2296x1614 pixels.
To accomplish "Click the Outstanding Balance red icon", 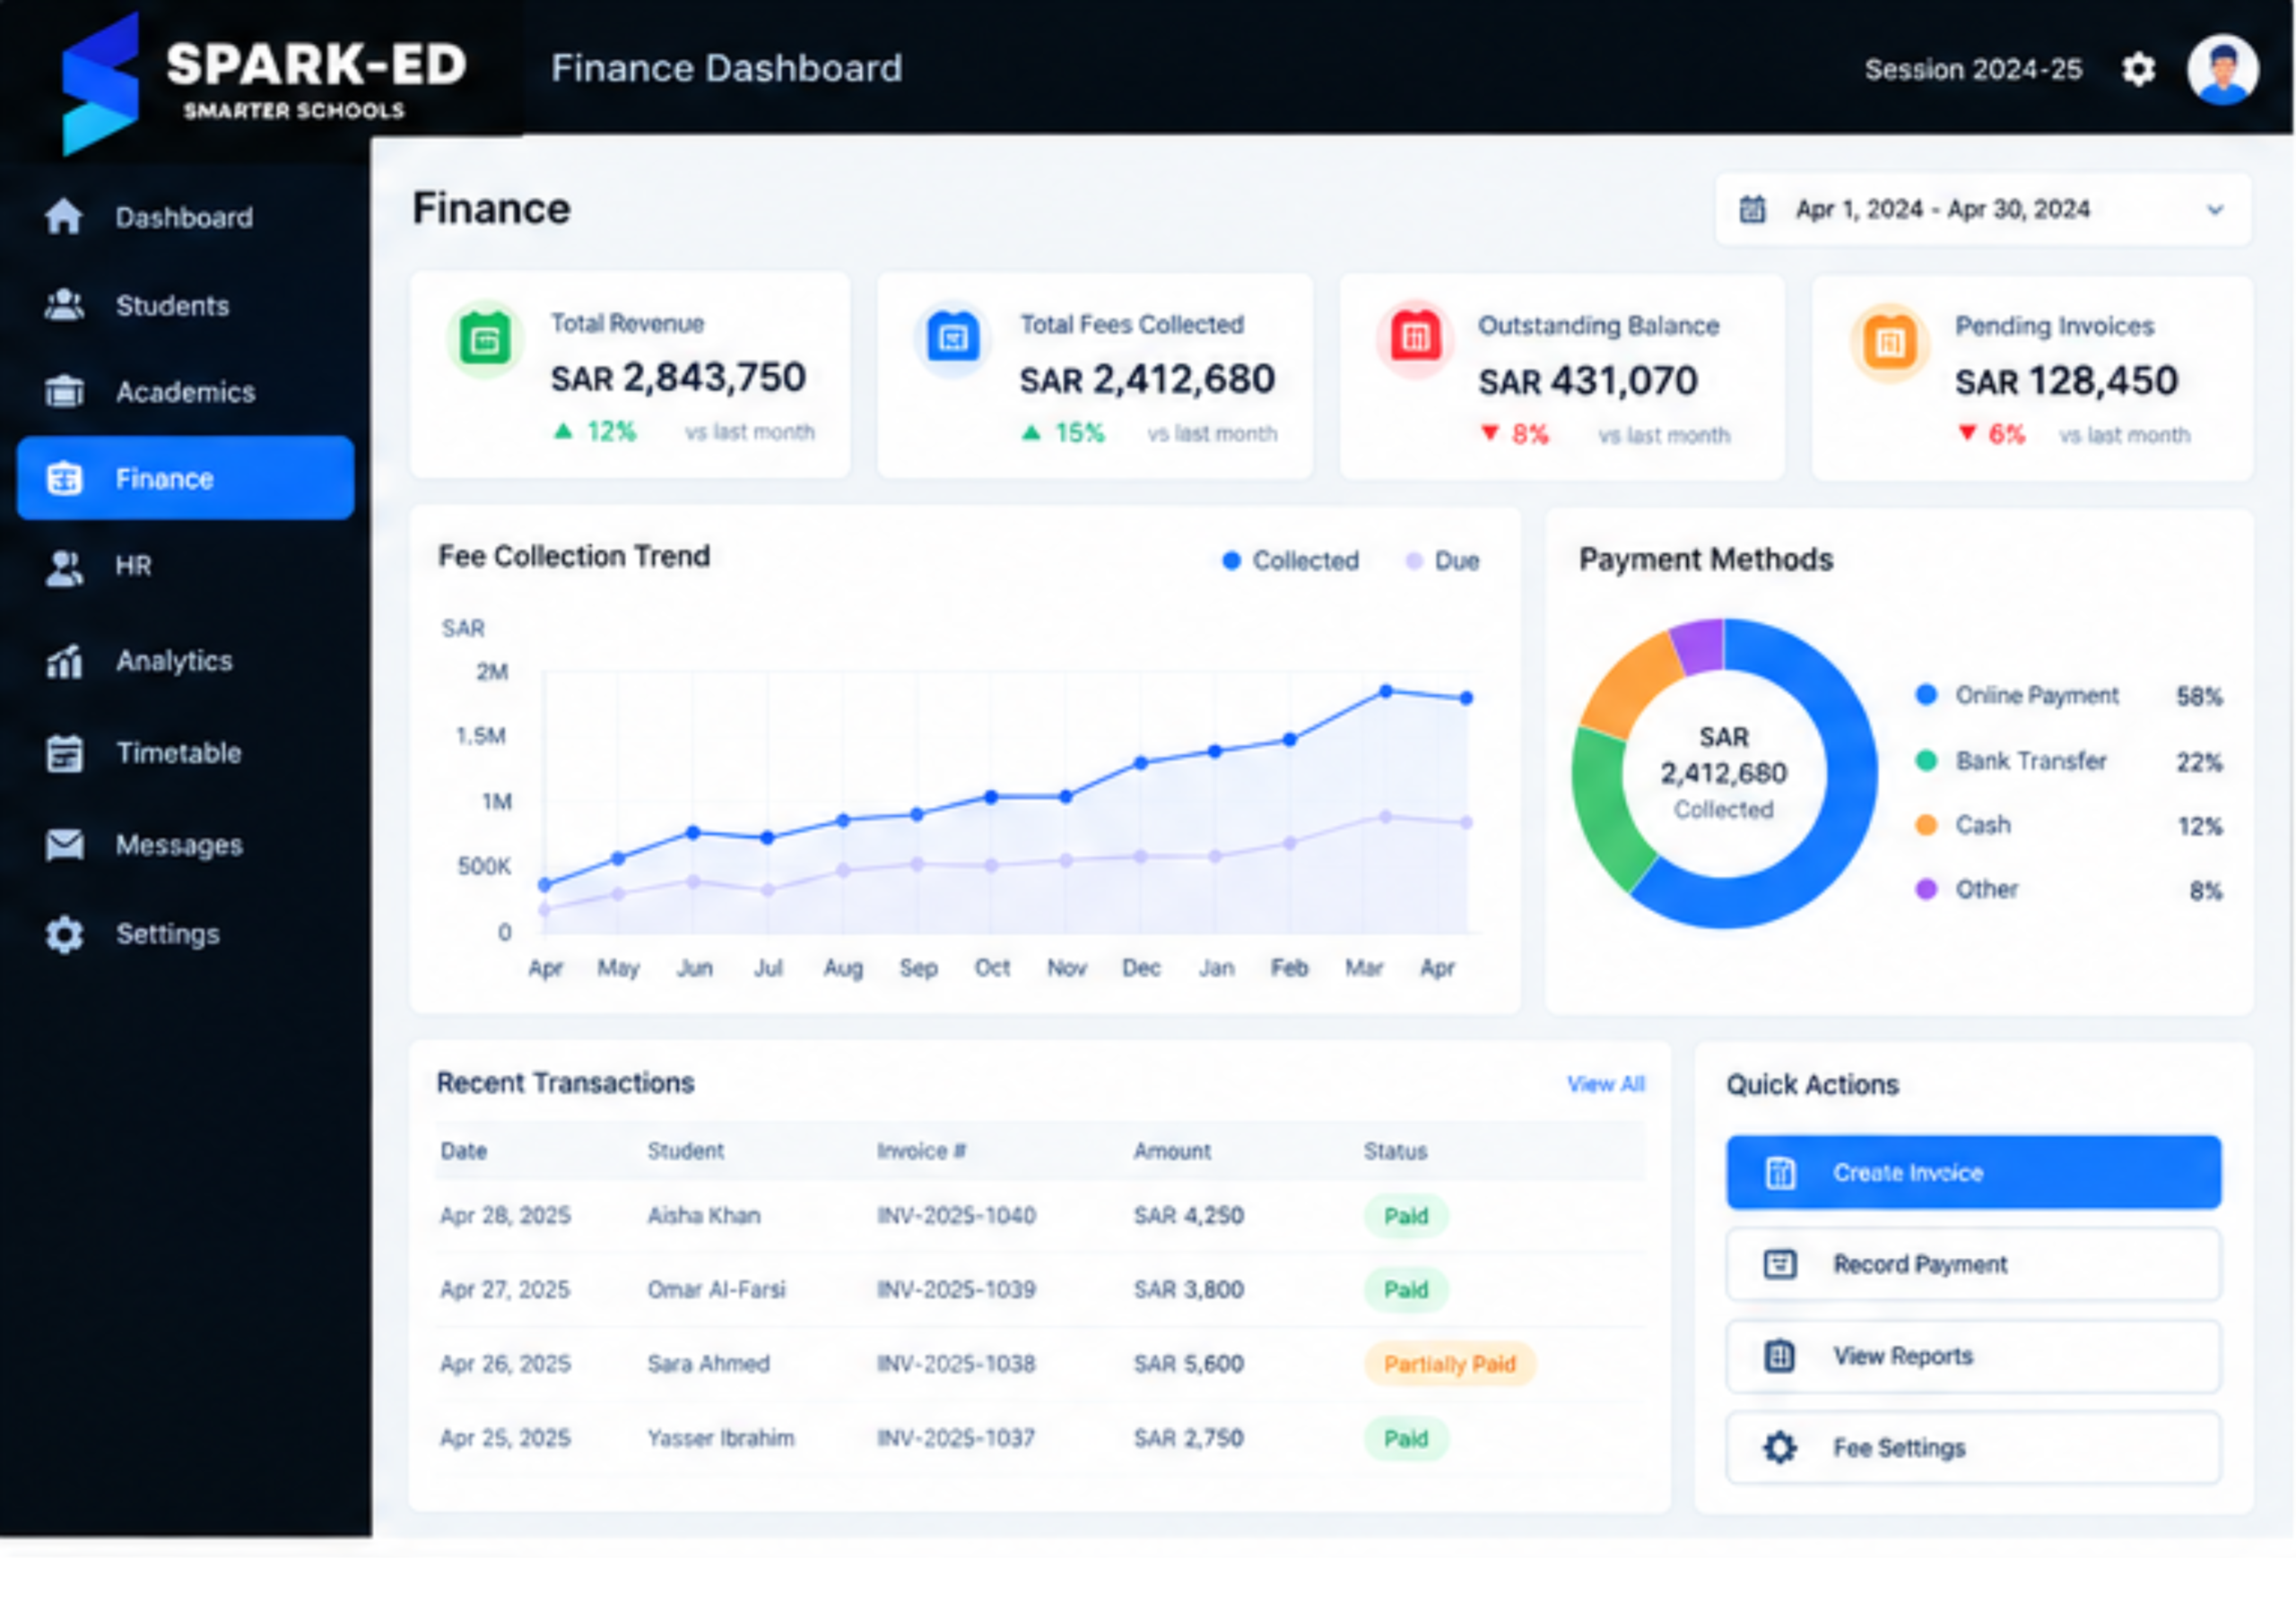I will coord(1415,339).
